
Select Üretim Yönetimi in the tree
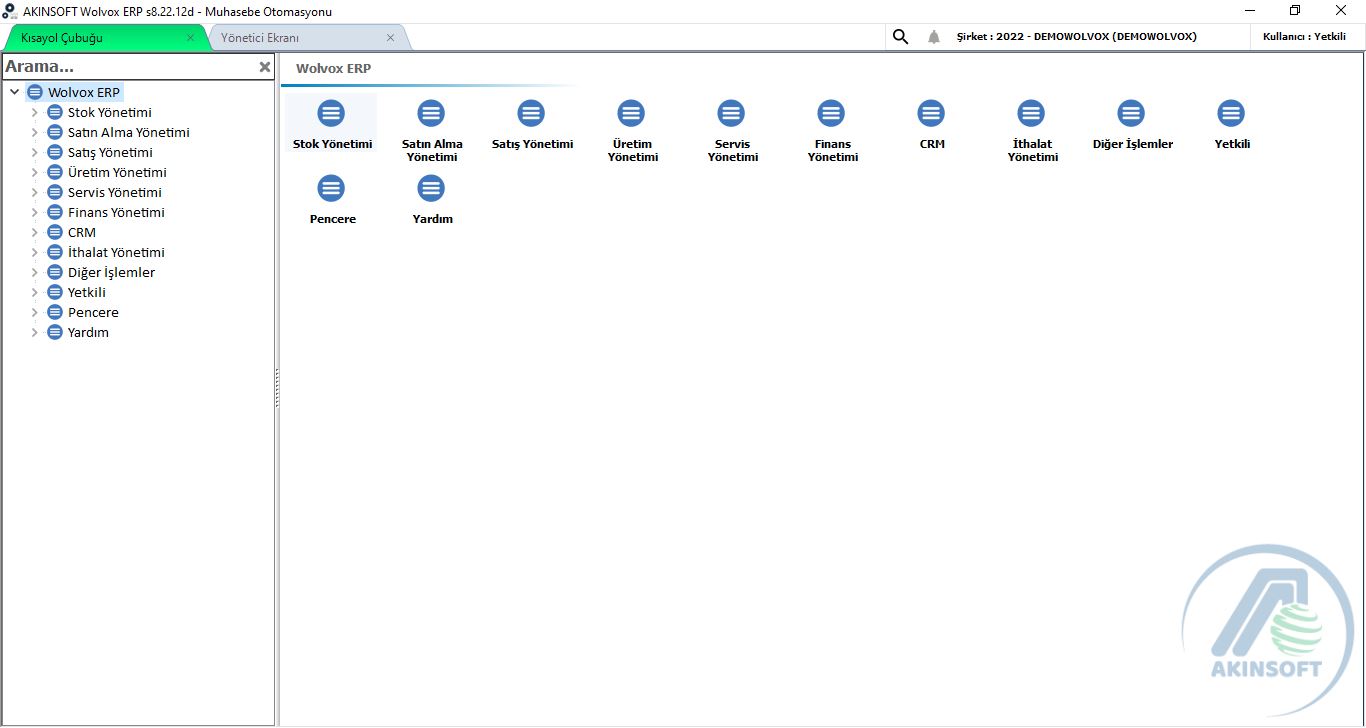[117, 172]
